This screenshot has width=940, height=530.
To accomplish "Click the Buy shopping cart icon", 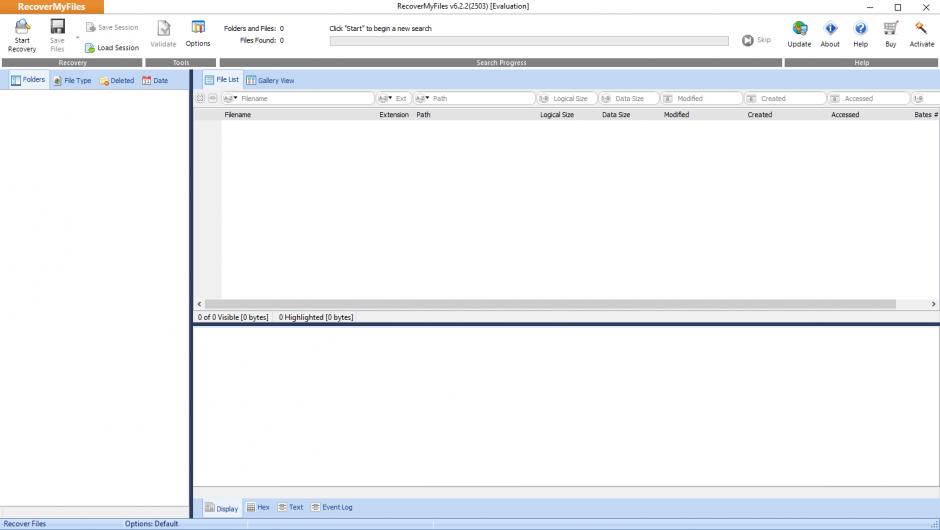I will 891,28.
